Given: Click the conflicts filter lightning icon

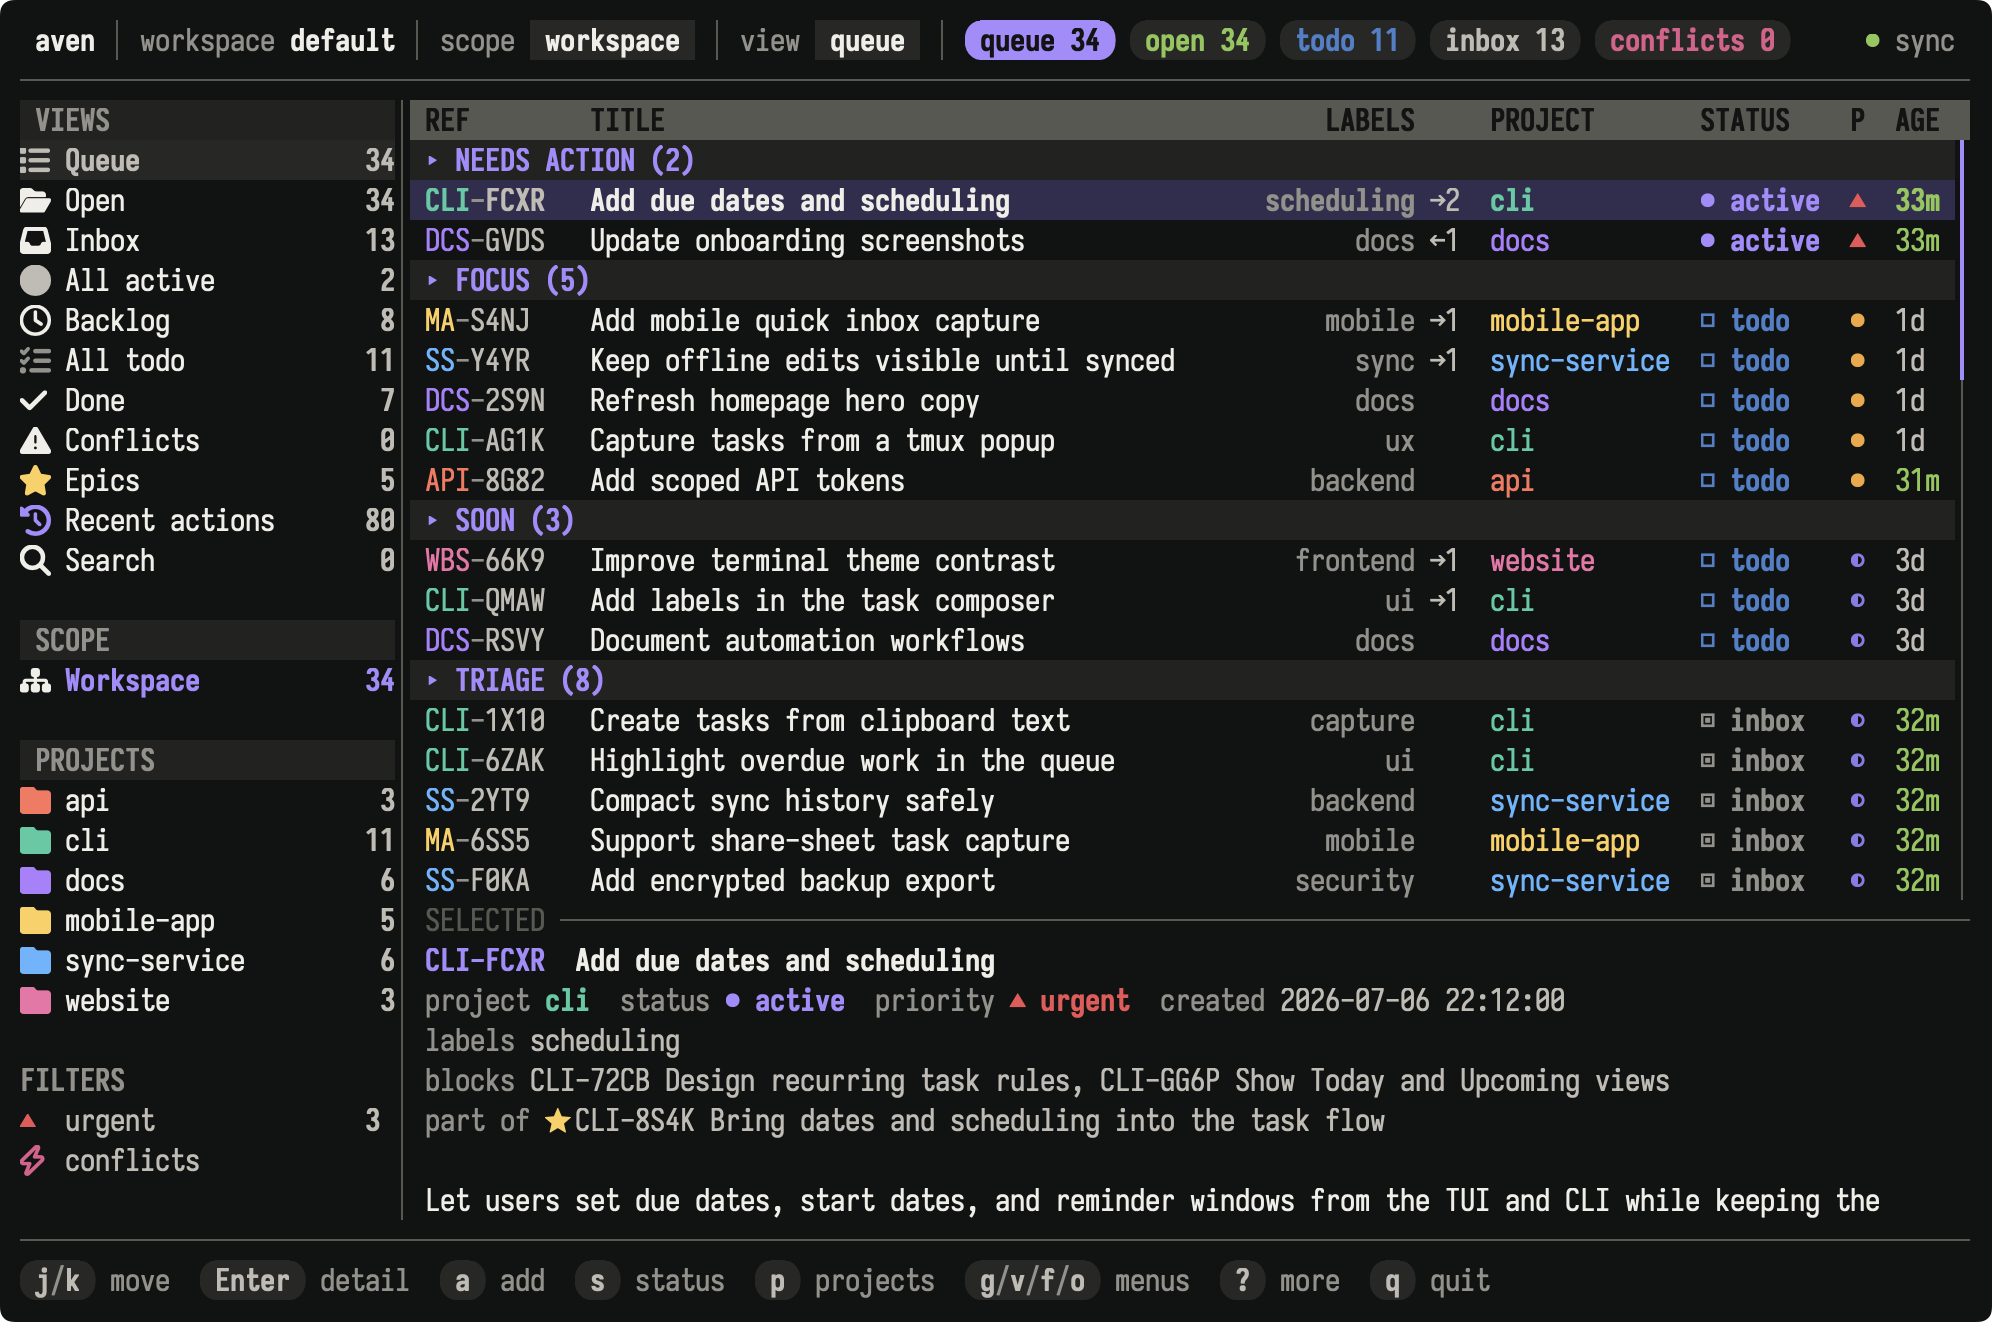Looking at the screenshot, I should [32, 1160].
